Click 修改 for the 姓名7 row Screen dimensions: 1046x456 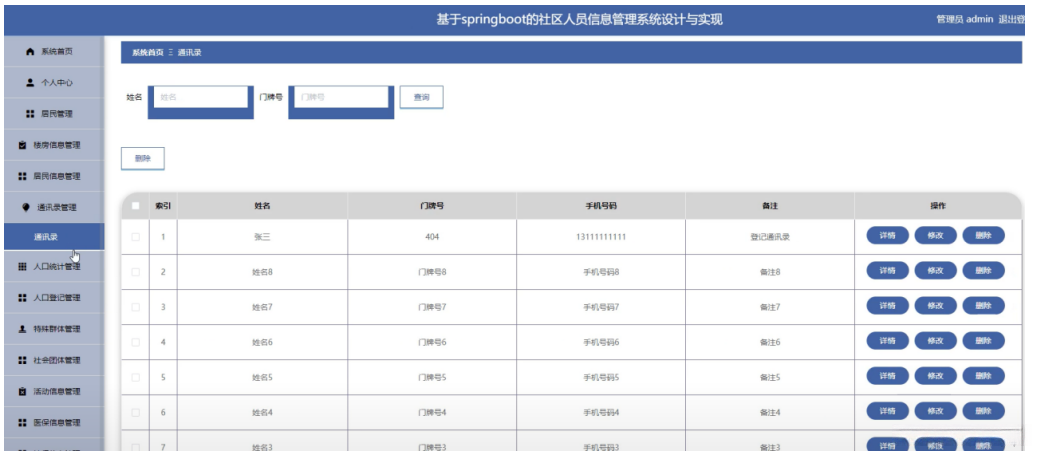tap(935, 305)
